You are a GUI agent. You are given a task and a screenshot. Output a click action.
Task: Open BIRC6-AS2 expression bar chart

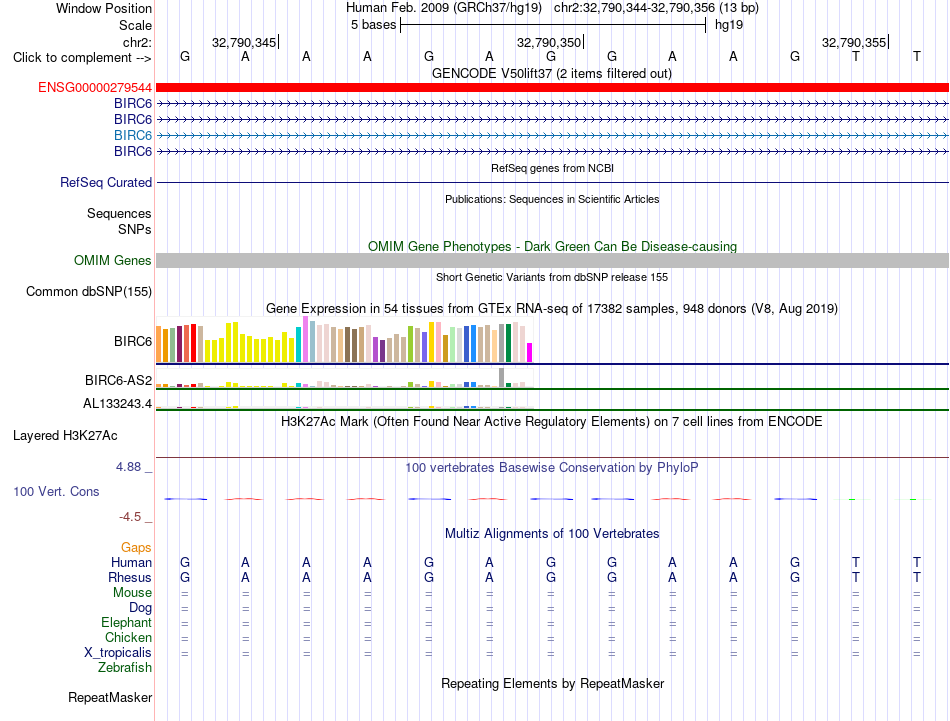(344, 379)
